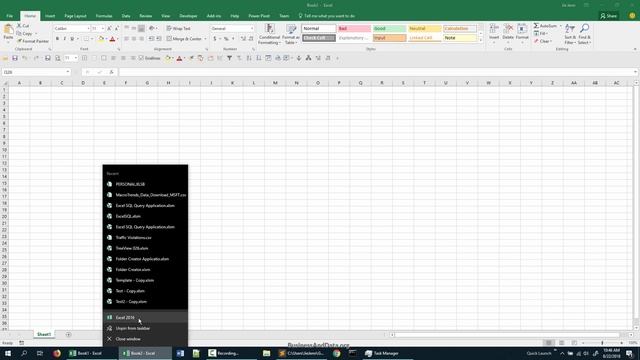Switch to the Page Layout tab
The height and width of the screenshot is (360, 640).
(x=76, y=16)
